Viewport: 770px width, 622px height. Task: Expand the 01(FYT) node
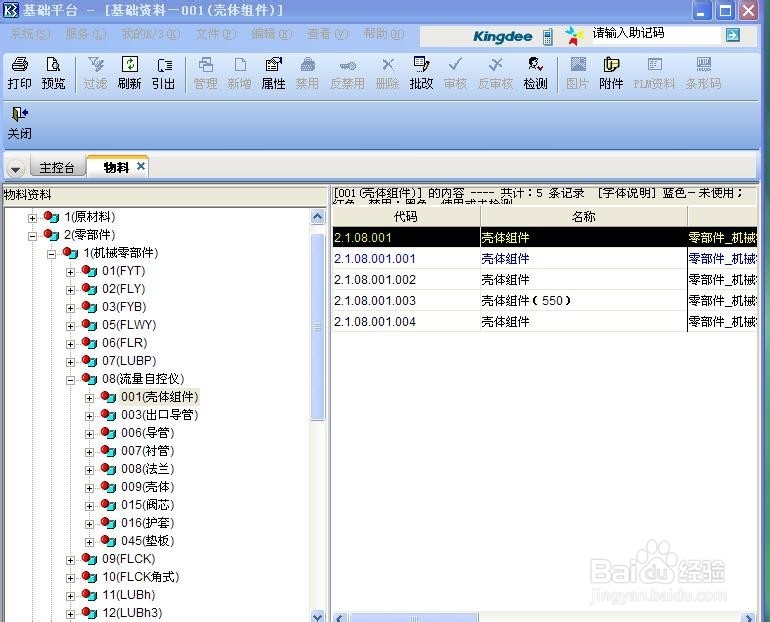point(70,272)
